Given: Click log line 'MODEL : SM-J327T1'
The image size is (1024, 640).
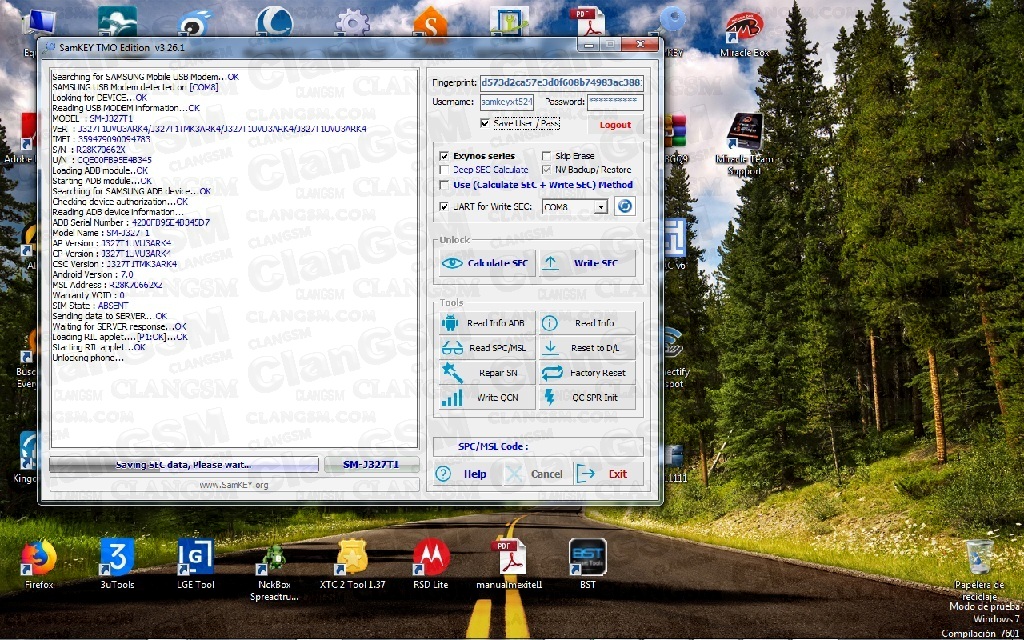Looking at the screenshot, I should click(x=92, y=119).
